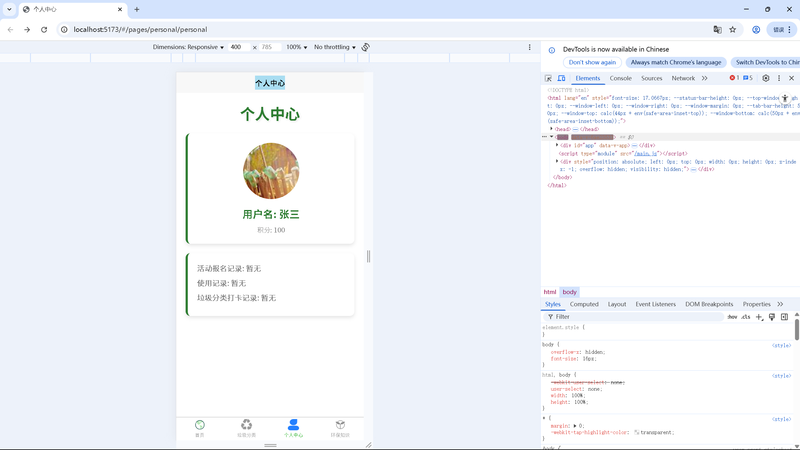Show more styles pane tabs chevron

click(780, 304)
